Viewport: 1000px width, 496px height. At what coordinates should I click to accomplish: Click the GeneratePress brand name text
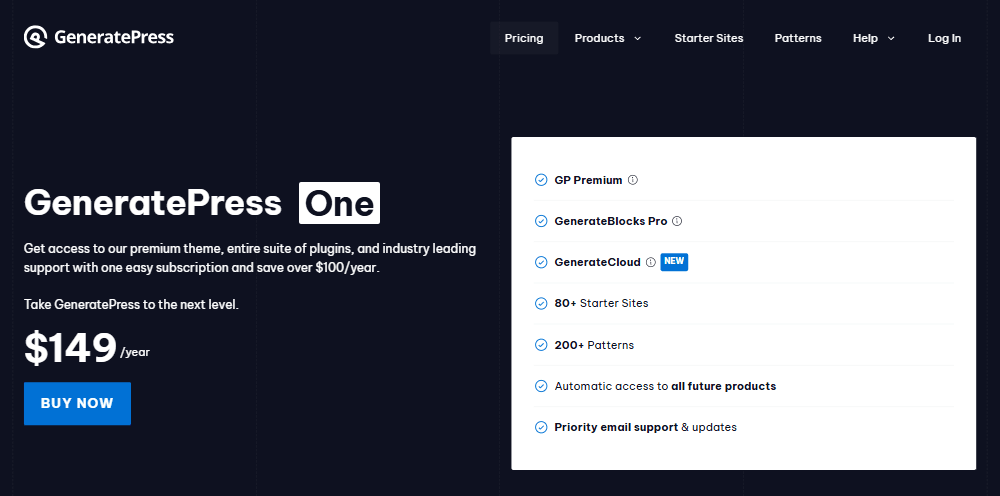click(114, 38)
